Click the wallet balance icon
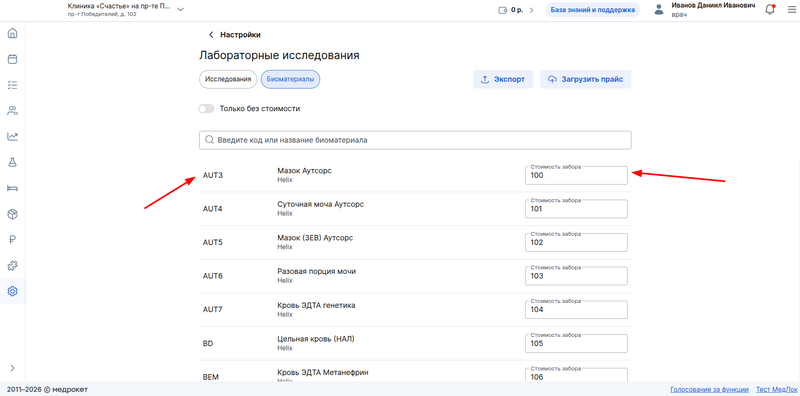Screen dimensions: 800x396 click(x=503, y=10)
